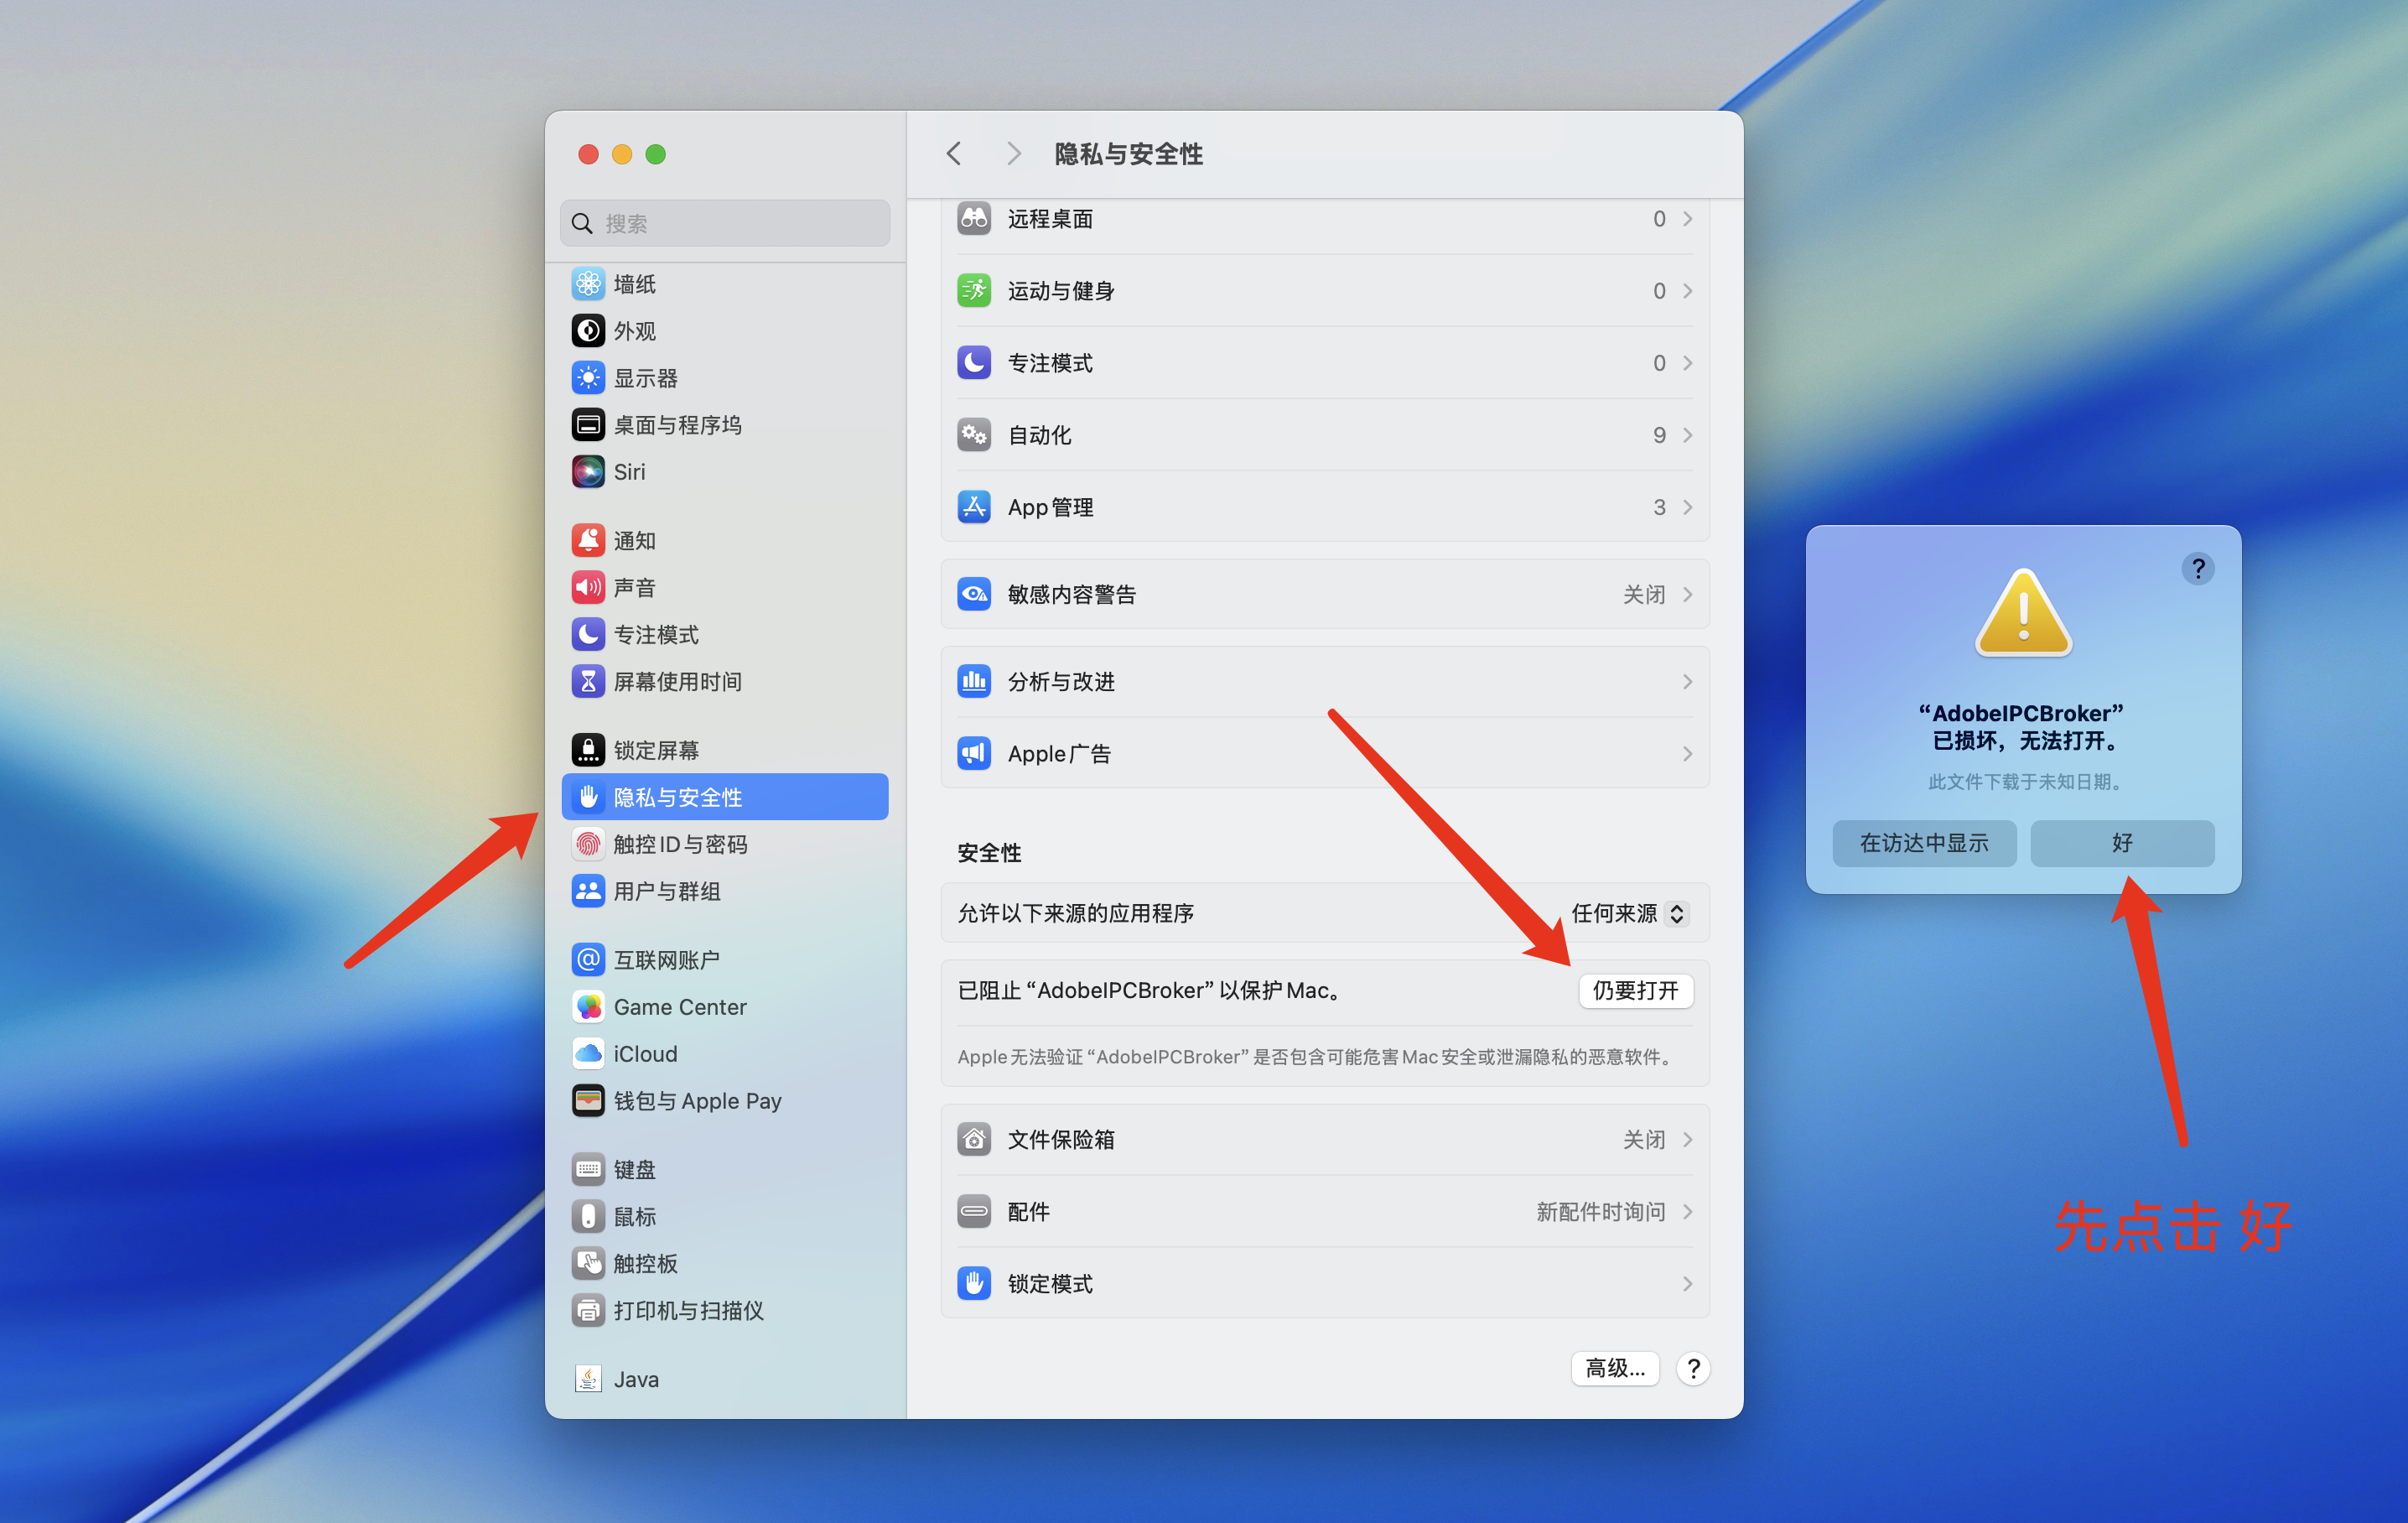Image resolution: width=2408 pixels, height=1523 pixels.
Task: Click the 在访达中显示 button
Action: [x=1924, y=843]
